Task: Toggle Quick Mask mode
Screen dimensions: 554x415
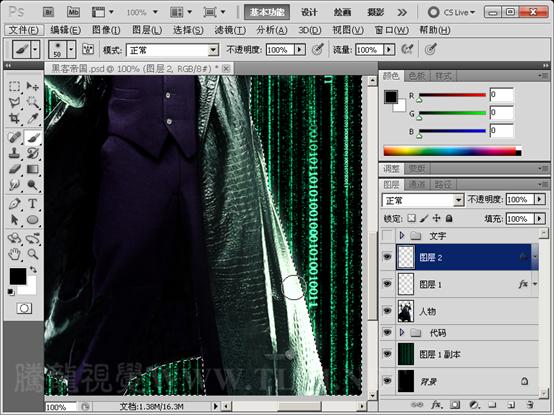Action: 24,308
